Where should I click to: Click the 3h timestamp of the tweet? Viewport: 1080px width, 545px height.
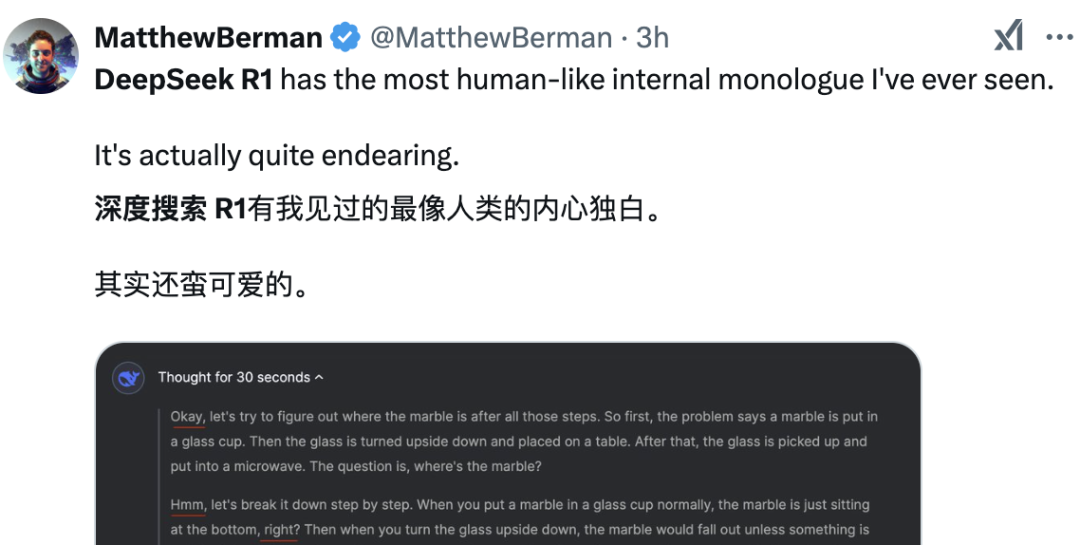[652, 38]
